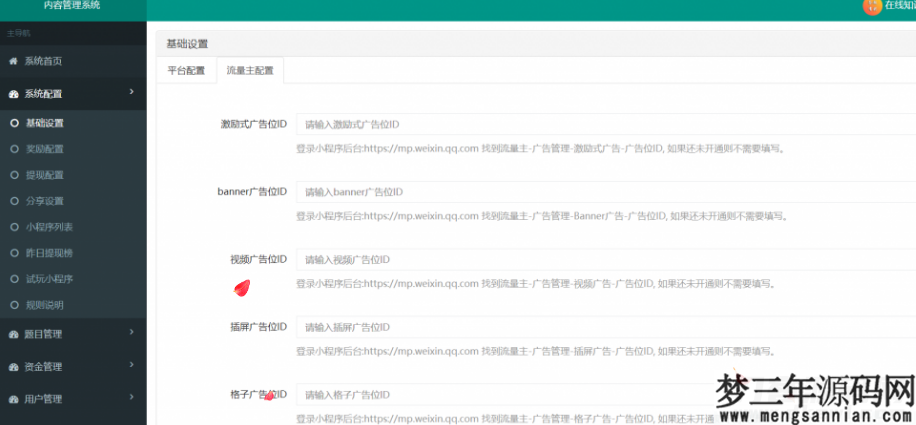Click the 内容管理系统 header title

72,5
